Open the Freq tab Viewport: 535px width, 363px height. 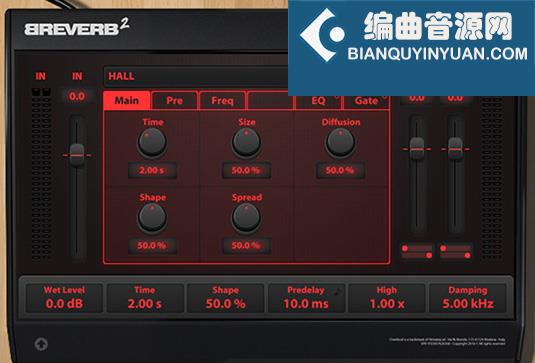pos(222,101)
